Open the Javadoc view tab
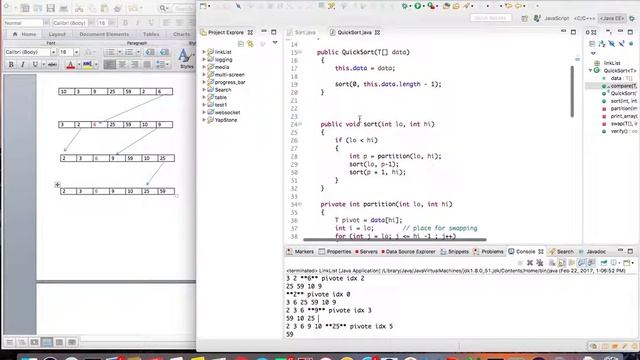This screenshot has width=640, height=360. point(592,251)
